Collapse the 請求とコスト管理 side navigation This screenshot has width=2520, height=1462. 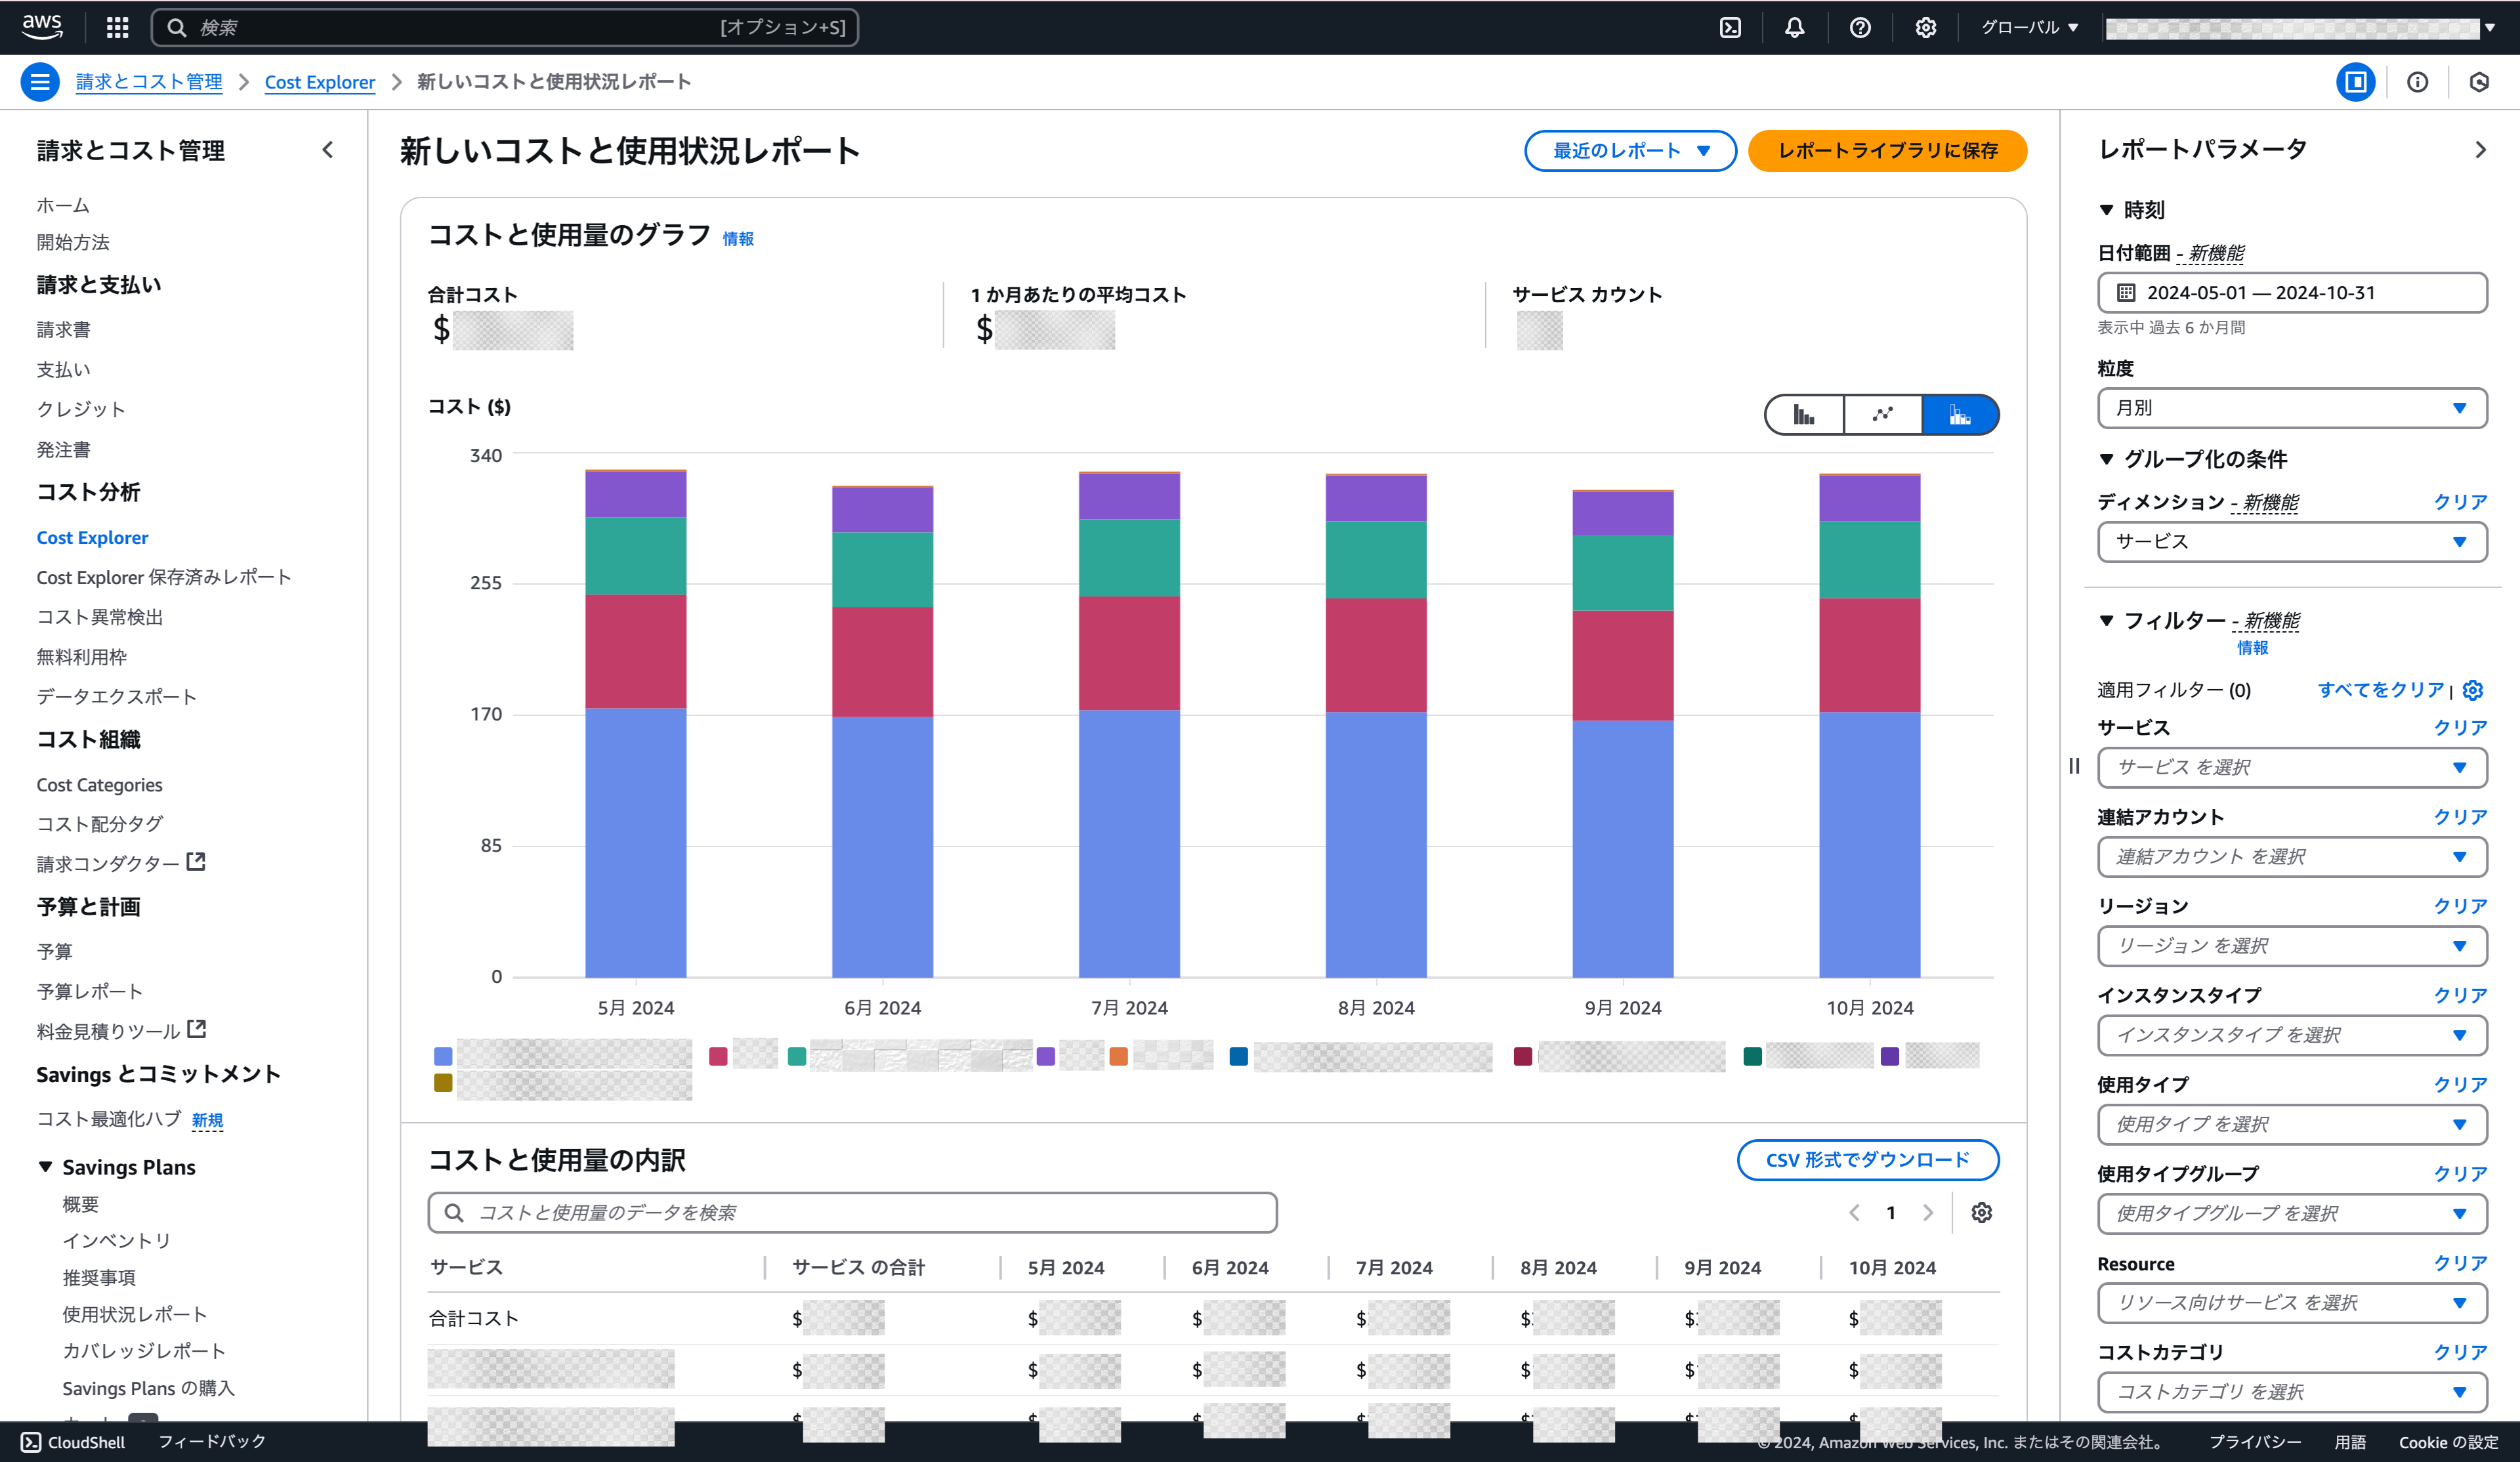pos(328,150)
